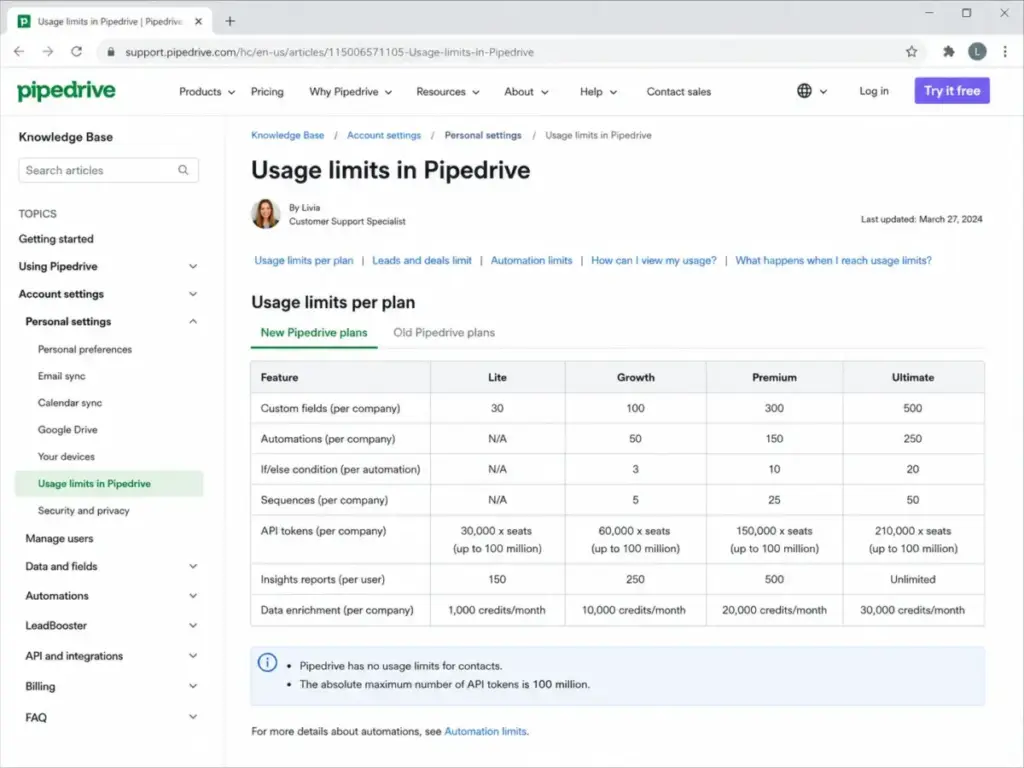Bookmark this page with the star icon
The height and width of the screenshot is (768, 1024).
[x=911, y=52]
